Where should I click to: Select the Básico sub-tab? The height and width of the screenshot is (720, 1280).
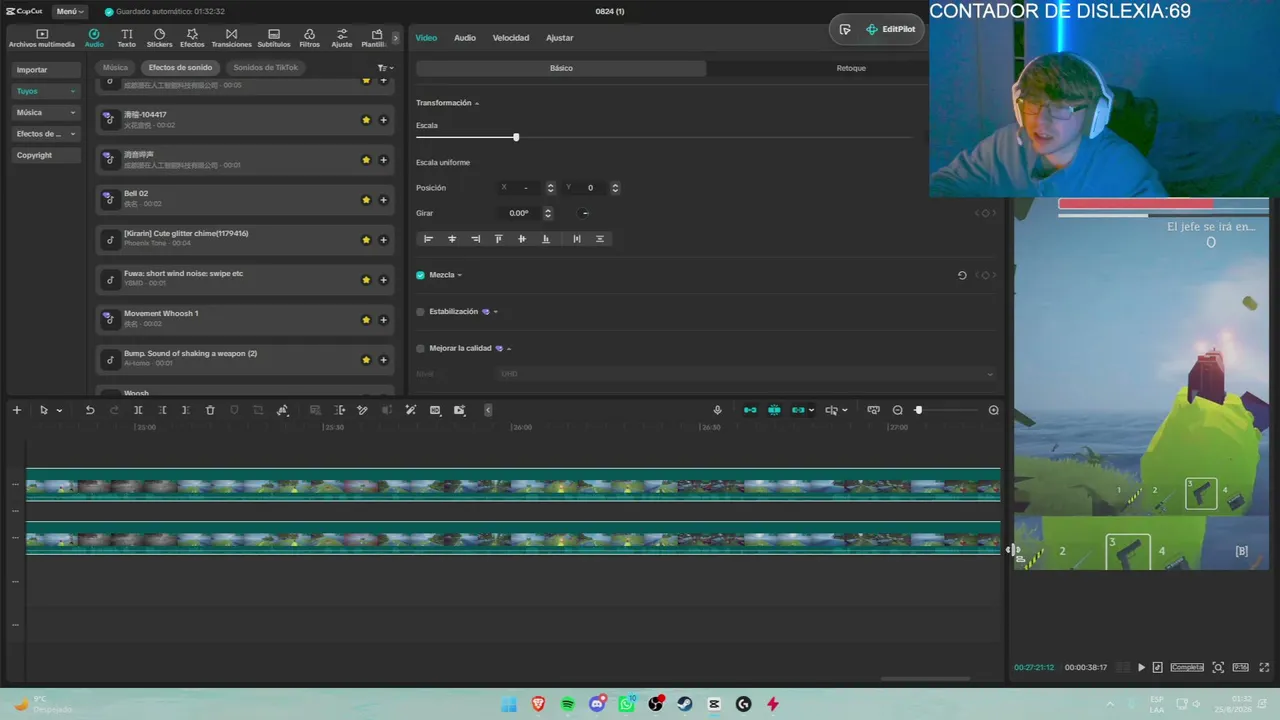point(561,68)
